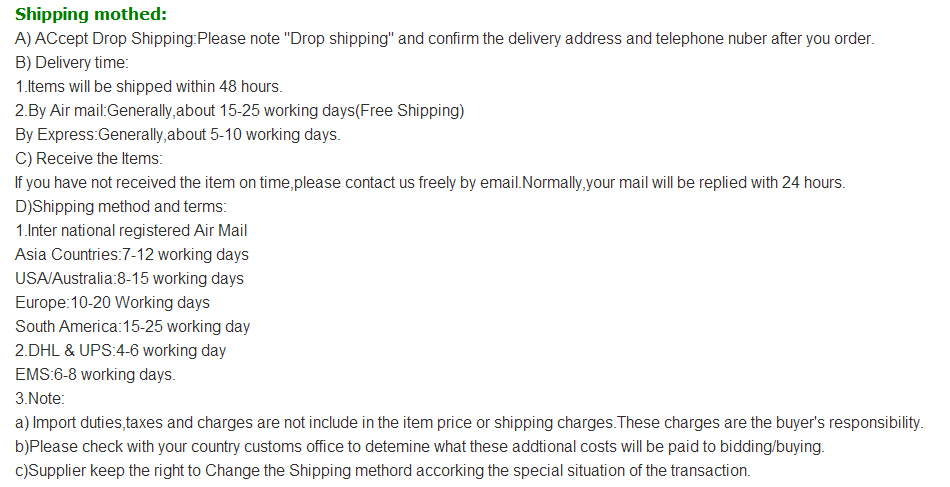Click the 'country customs office' note line
The image size is (950, 487).
click(x=420, y=446)
